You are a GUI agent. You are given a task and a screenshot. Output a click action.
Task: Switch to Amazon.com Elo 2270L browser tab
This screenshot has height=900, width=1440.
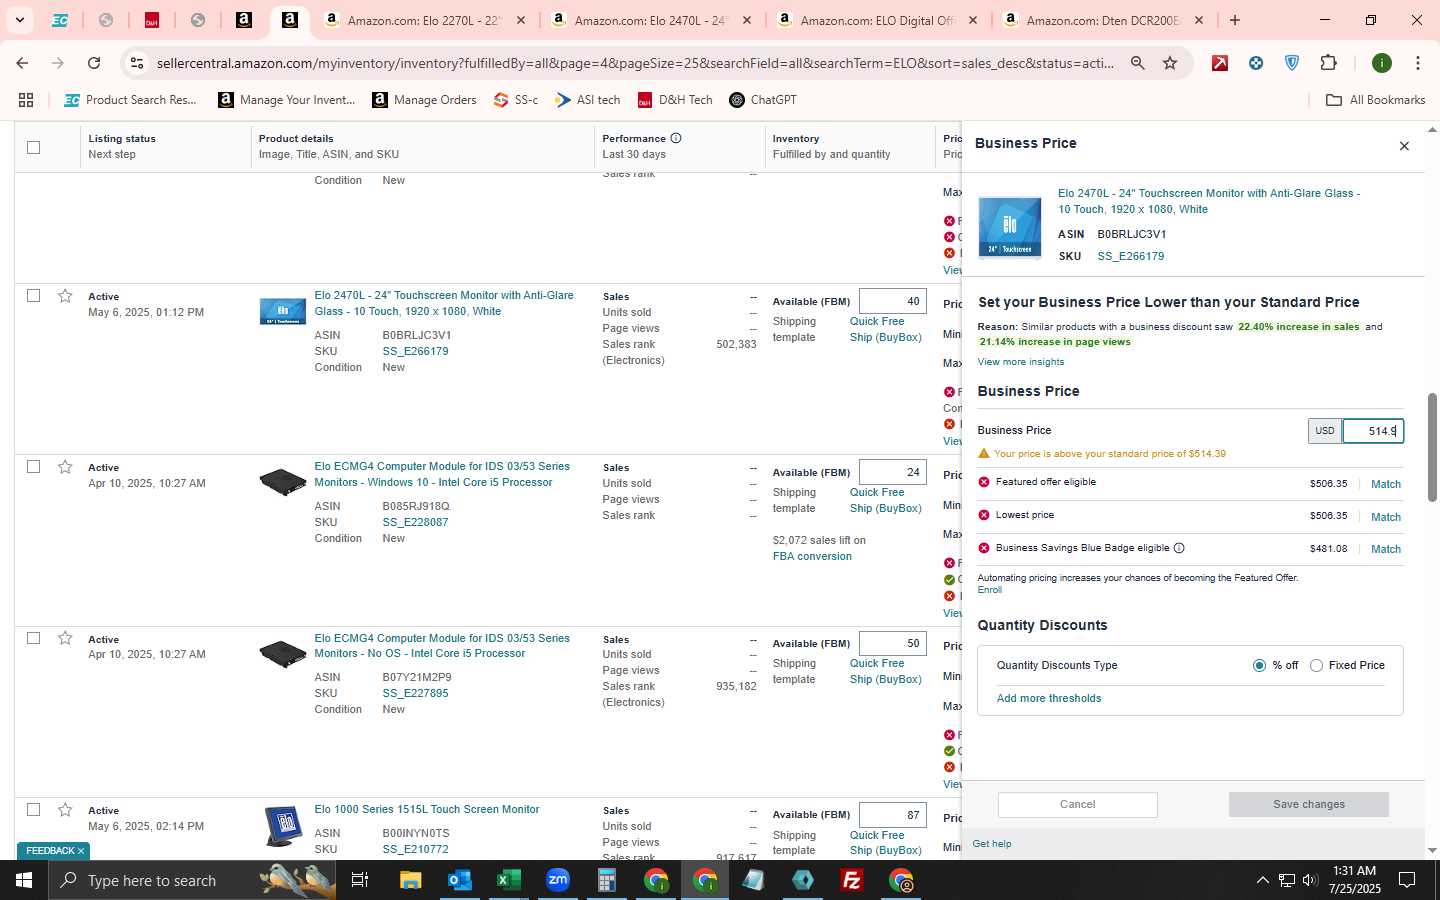click(424, 20)
